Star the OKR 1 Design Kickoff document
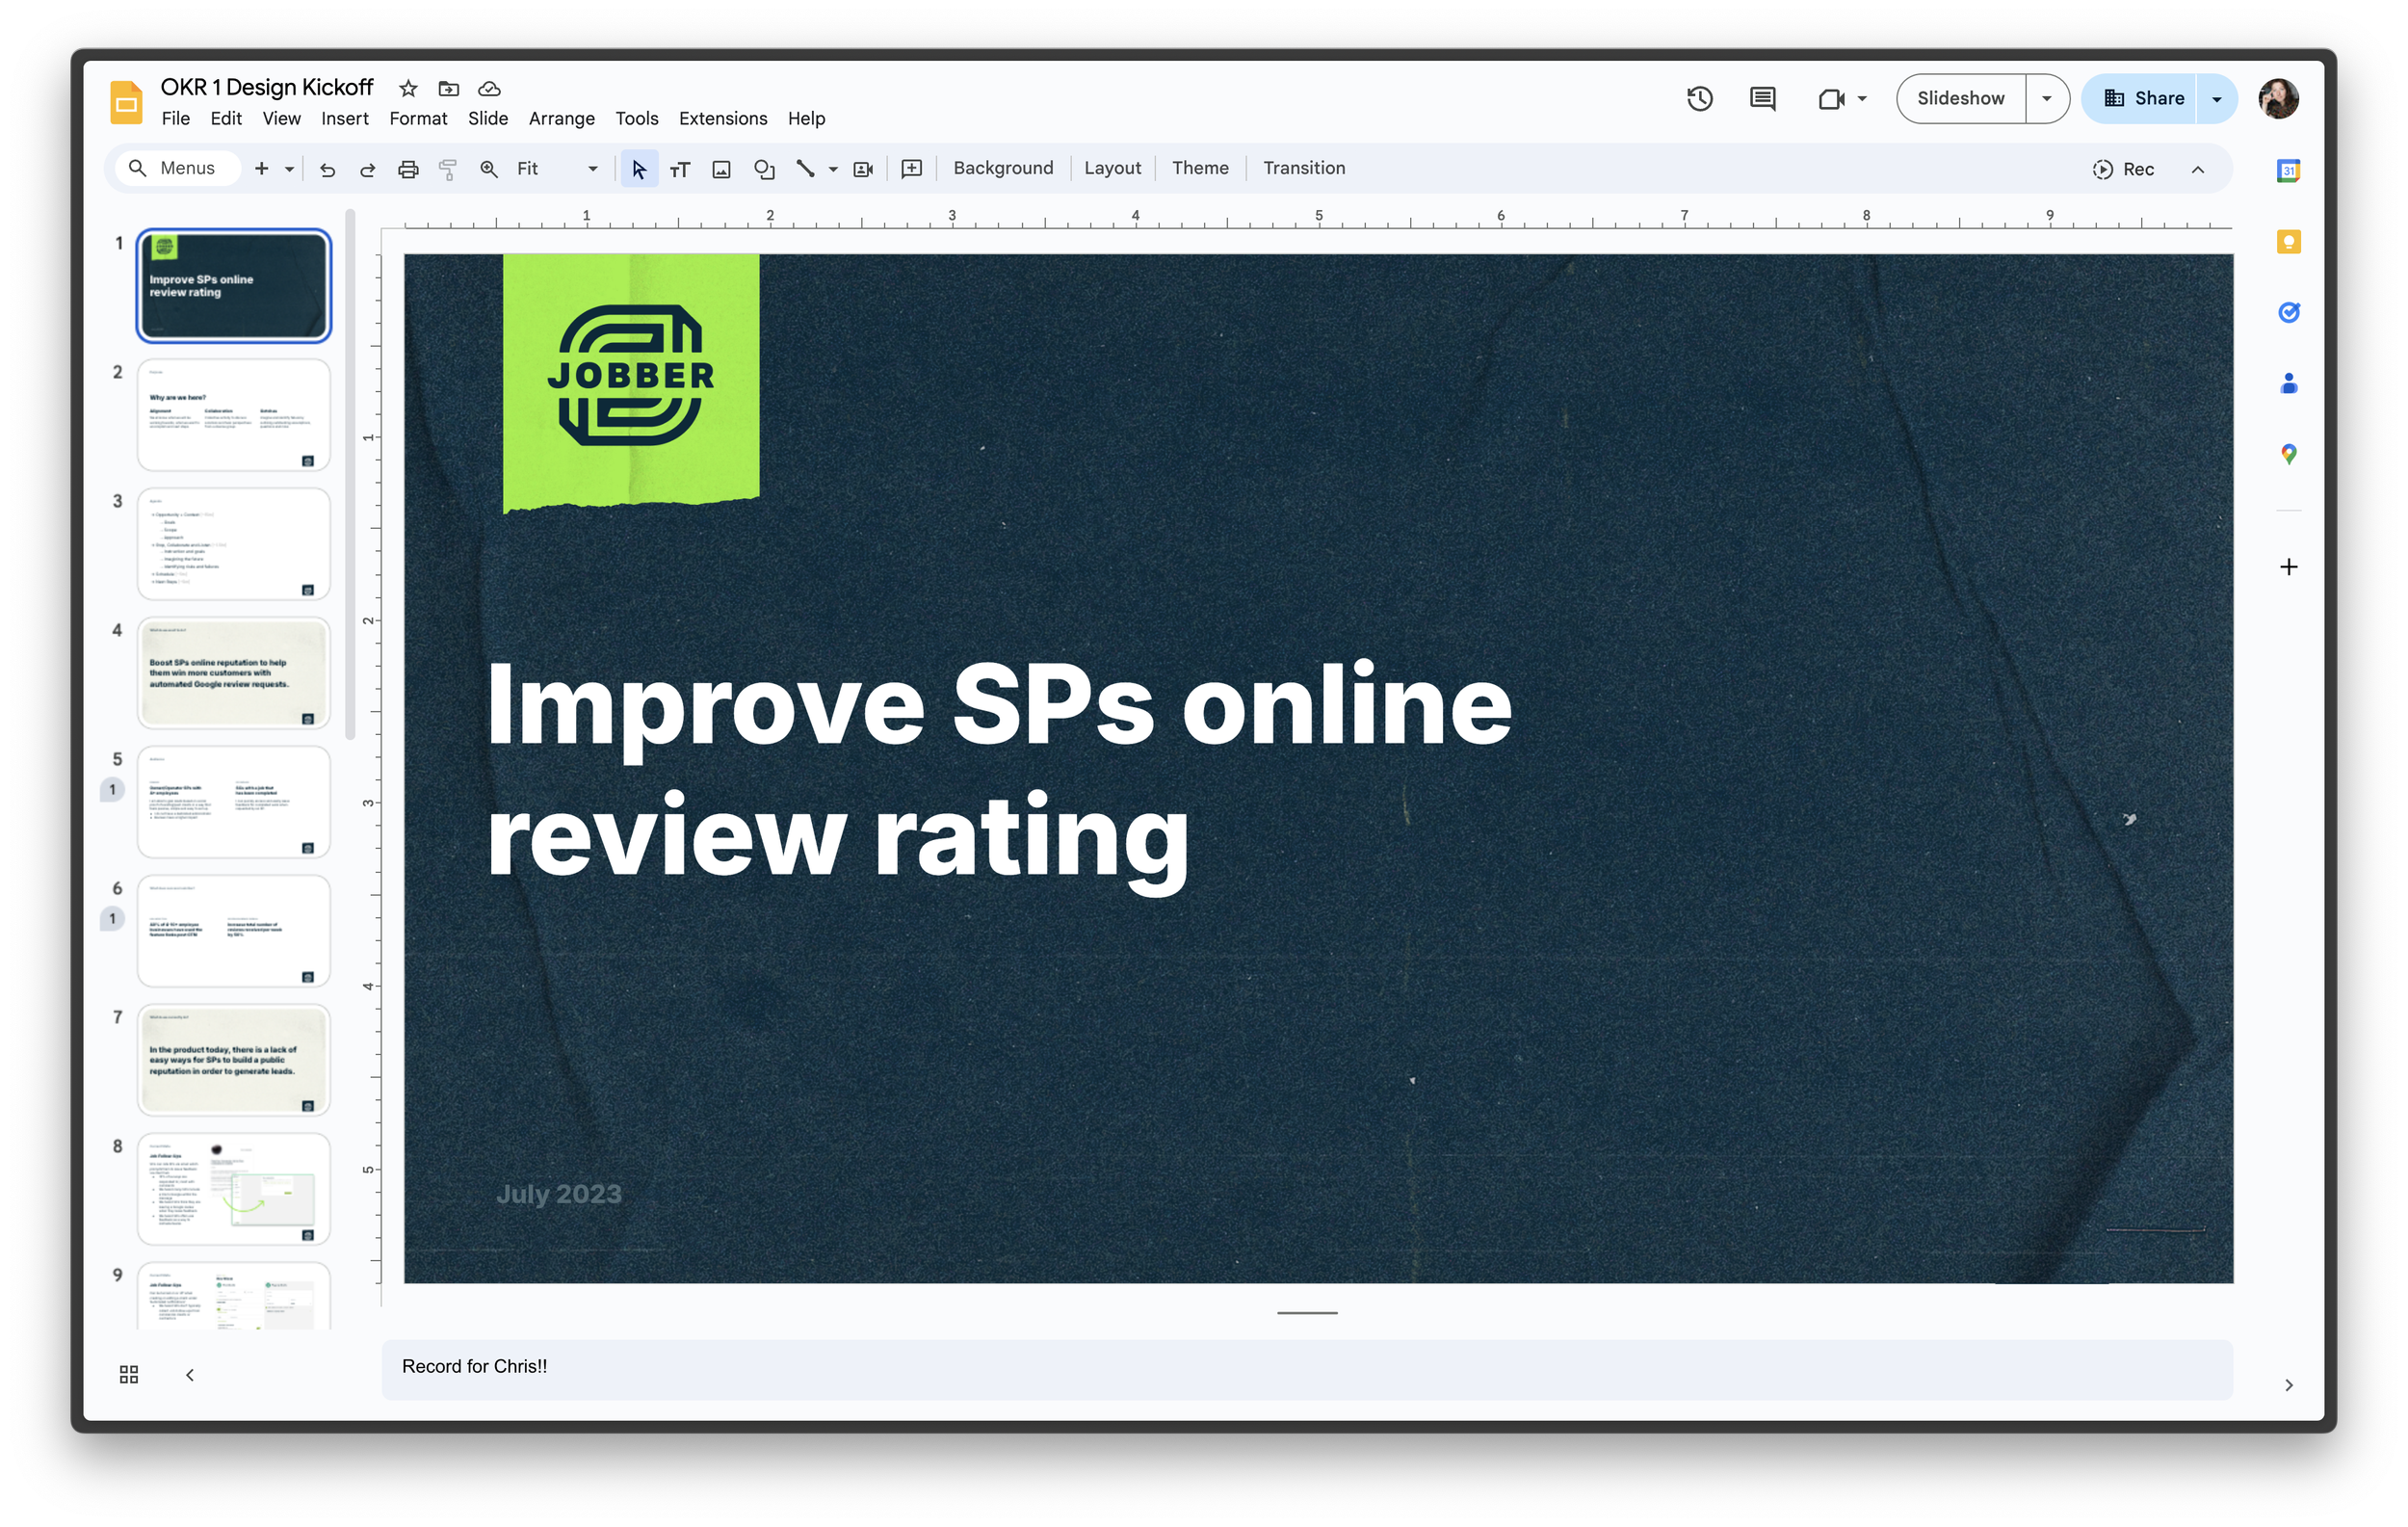The height and width of the screenshot is (1527, 2408). 407,88
